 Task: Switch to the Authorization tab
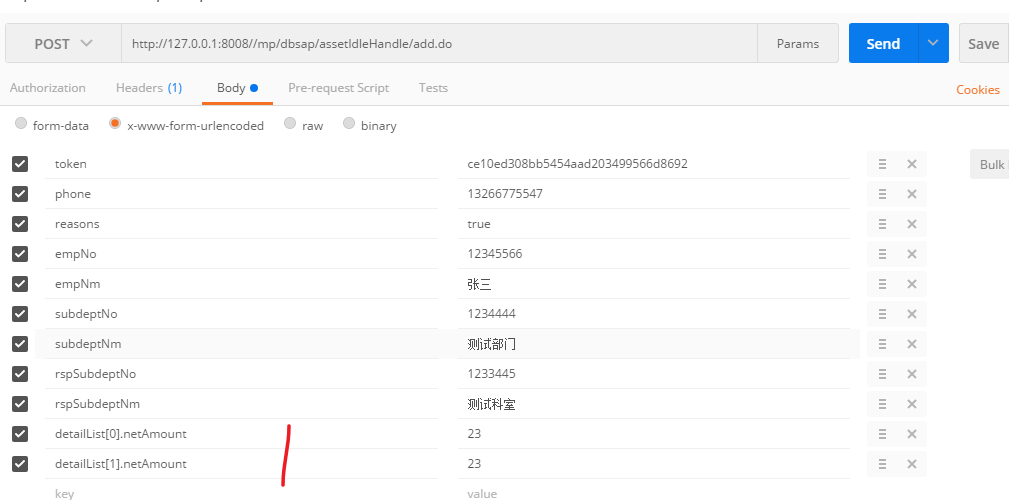[48, 88]
